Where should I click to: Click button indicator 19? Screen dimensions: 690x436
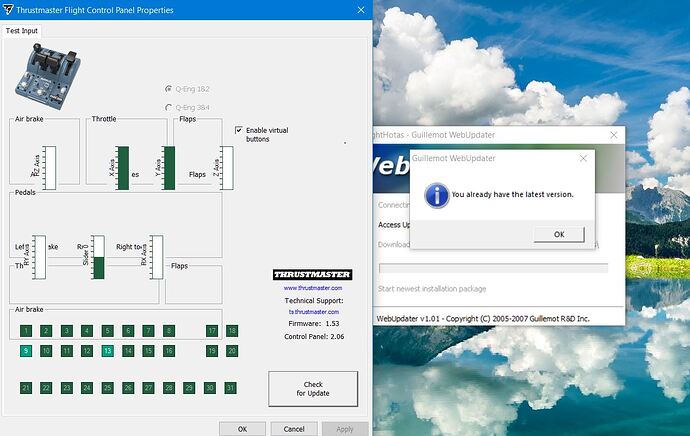pos(212,351)
